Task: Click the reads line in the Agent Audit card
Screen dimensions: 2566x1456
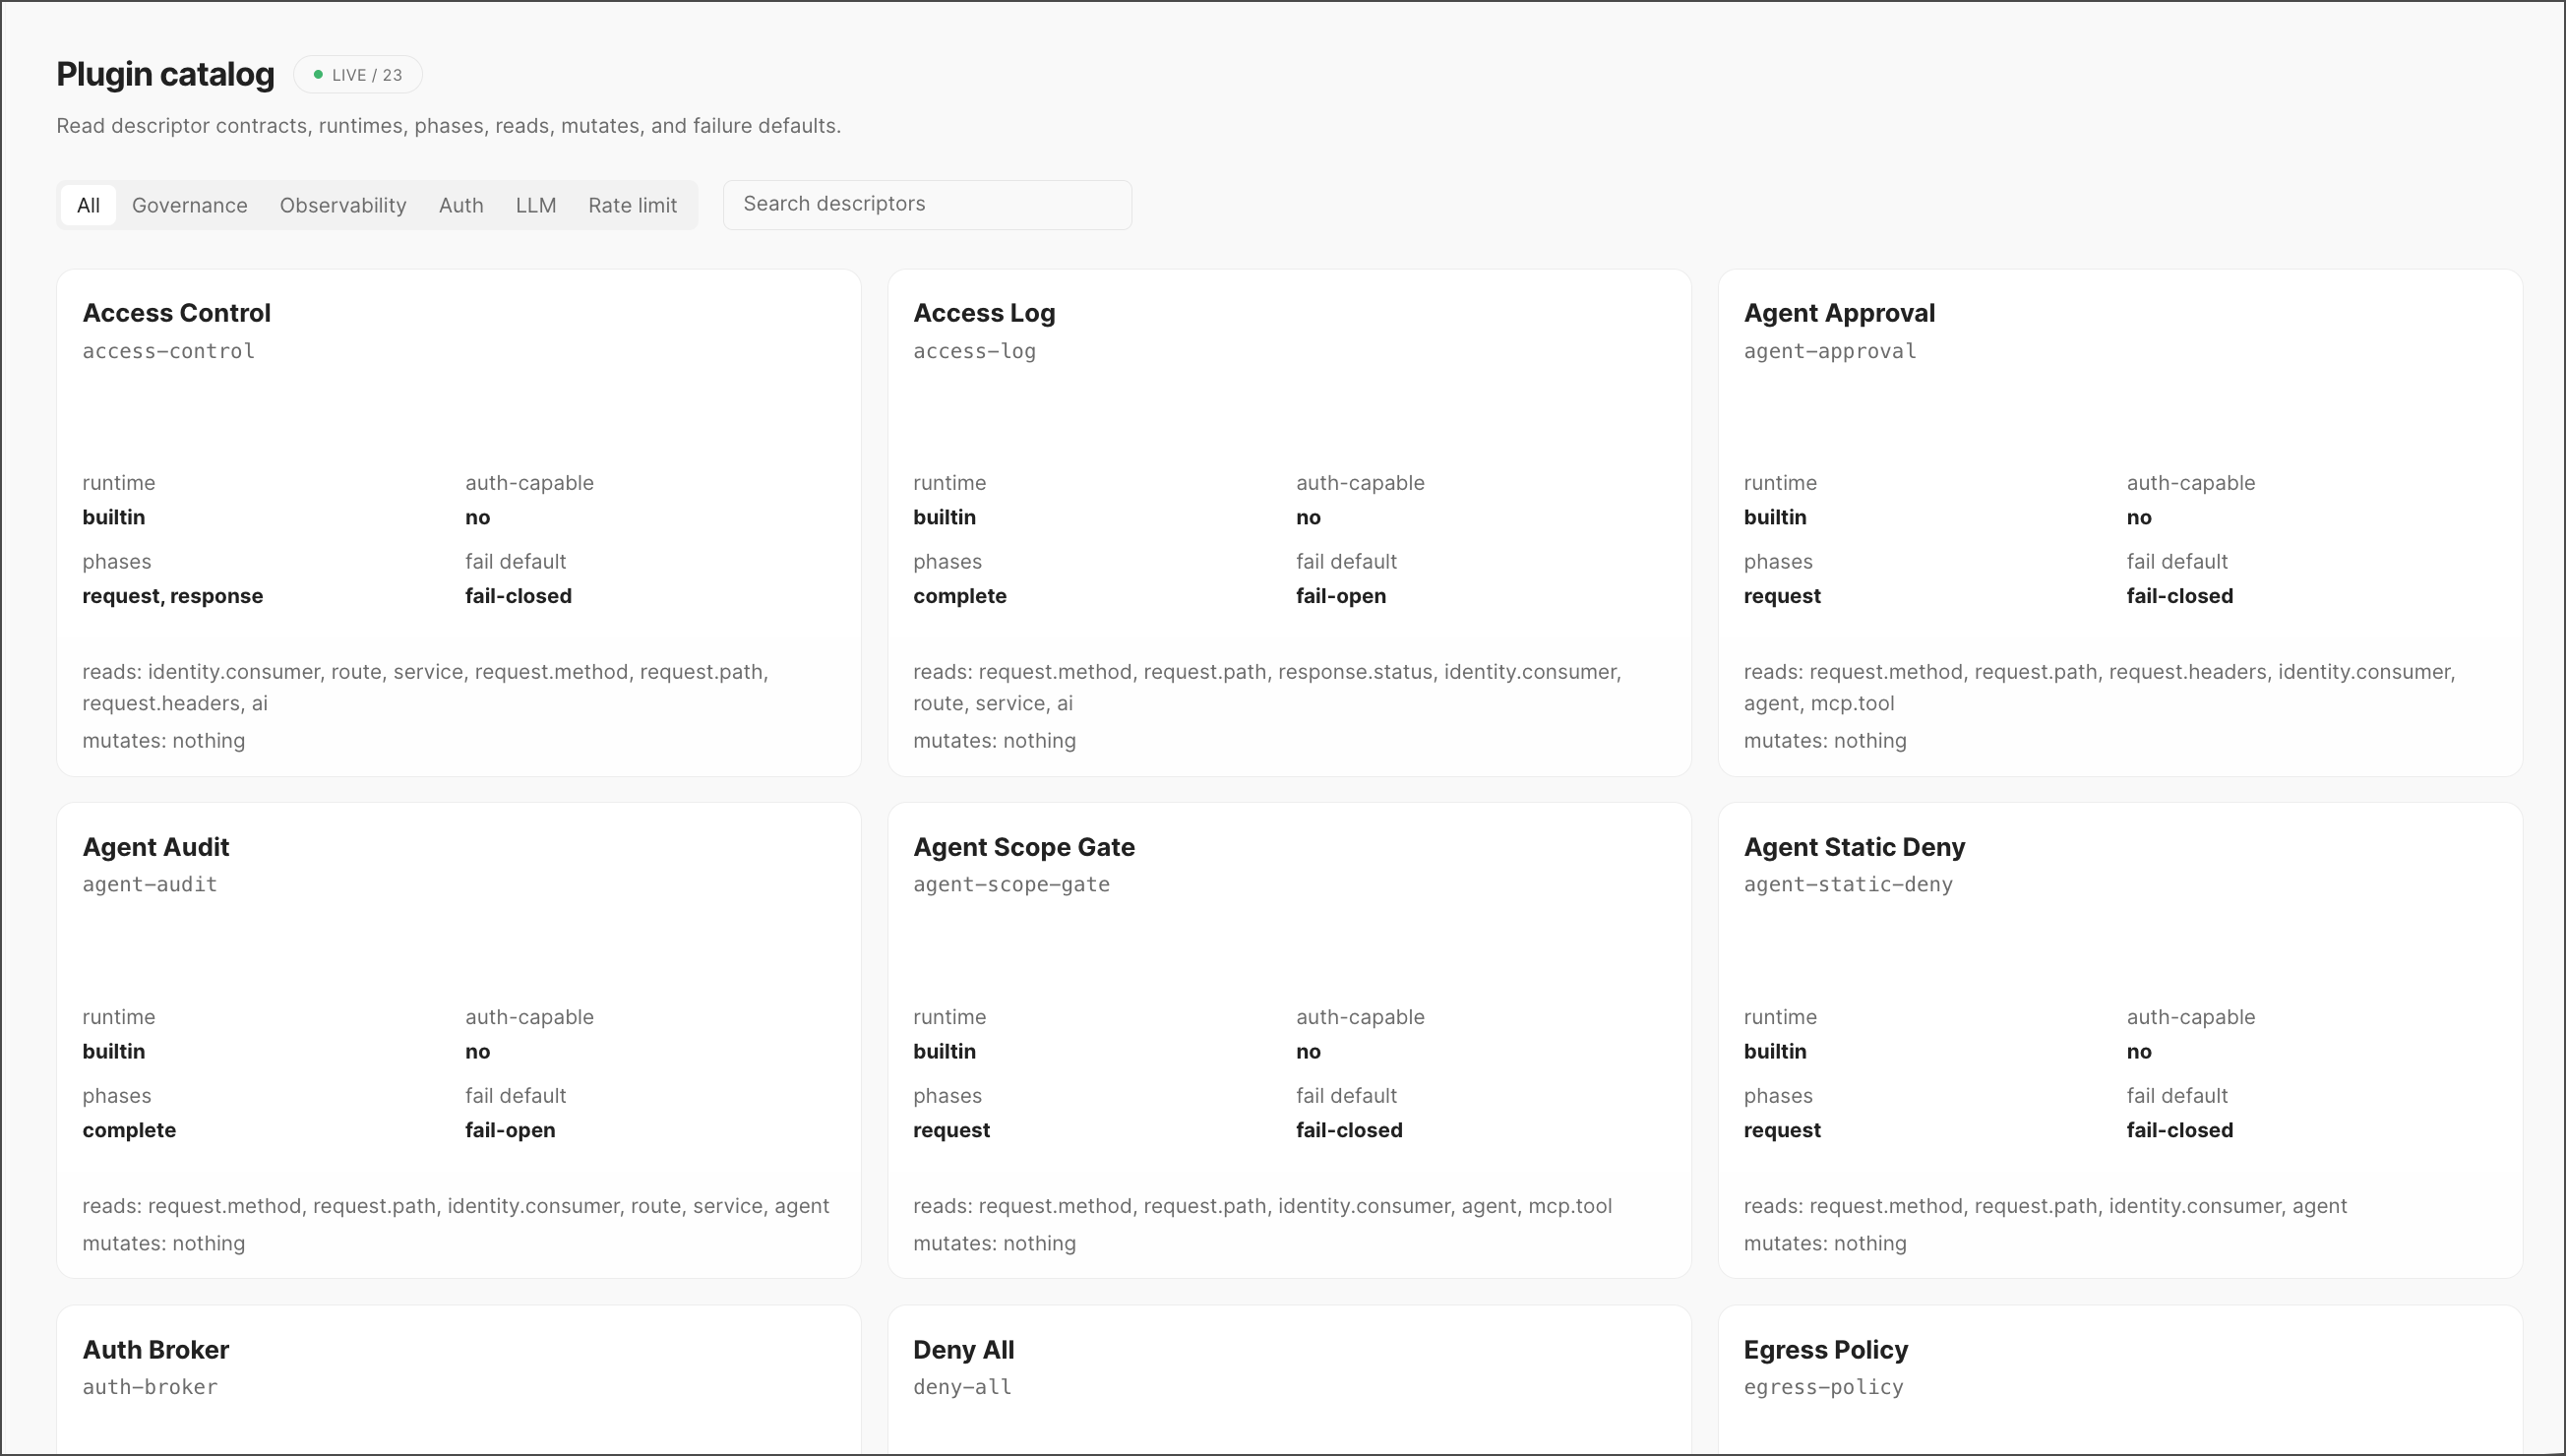Action: [x=456, y=1206]
